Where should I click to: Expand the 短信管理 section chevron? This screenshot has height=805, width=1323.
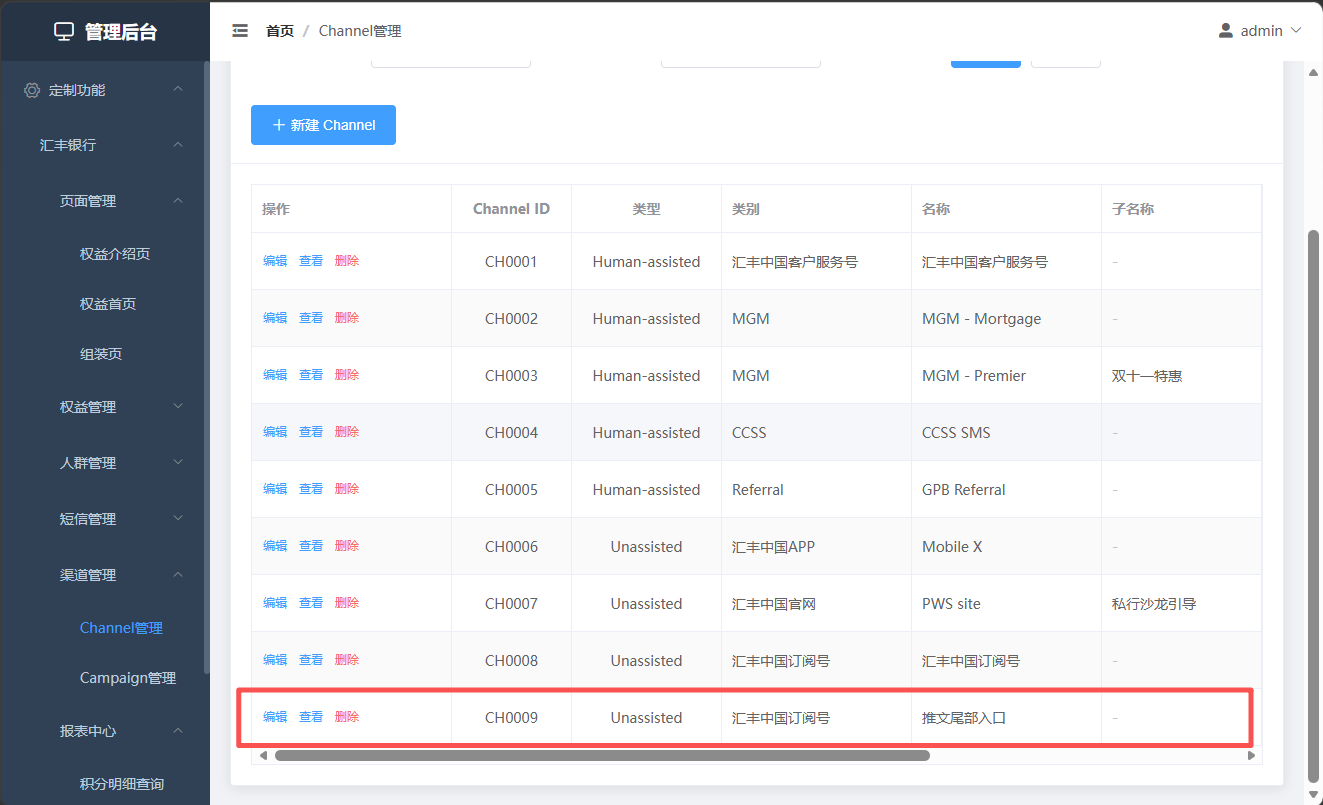click(x=178, y=519)
